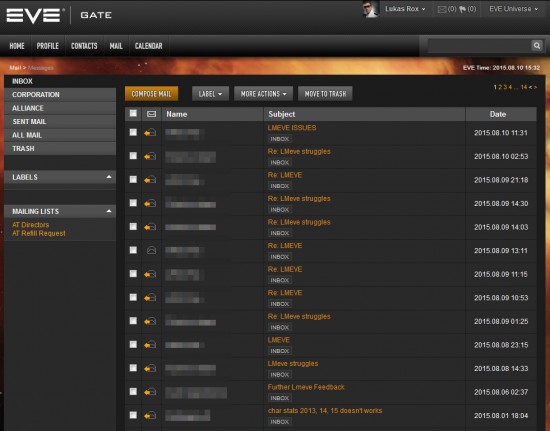The height and width of the screenshot is (431, 550).
Task: Click the Compose Mail button
Action: point(152,94)
